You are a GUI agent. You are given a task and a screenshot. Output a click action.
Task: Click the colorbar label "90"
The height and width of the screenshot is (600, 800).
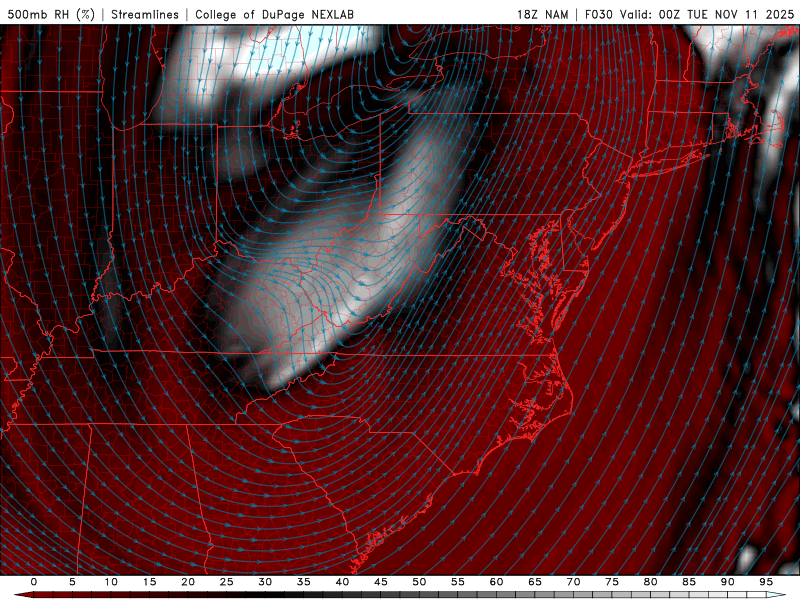(x=727, y=582)
